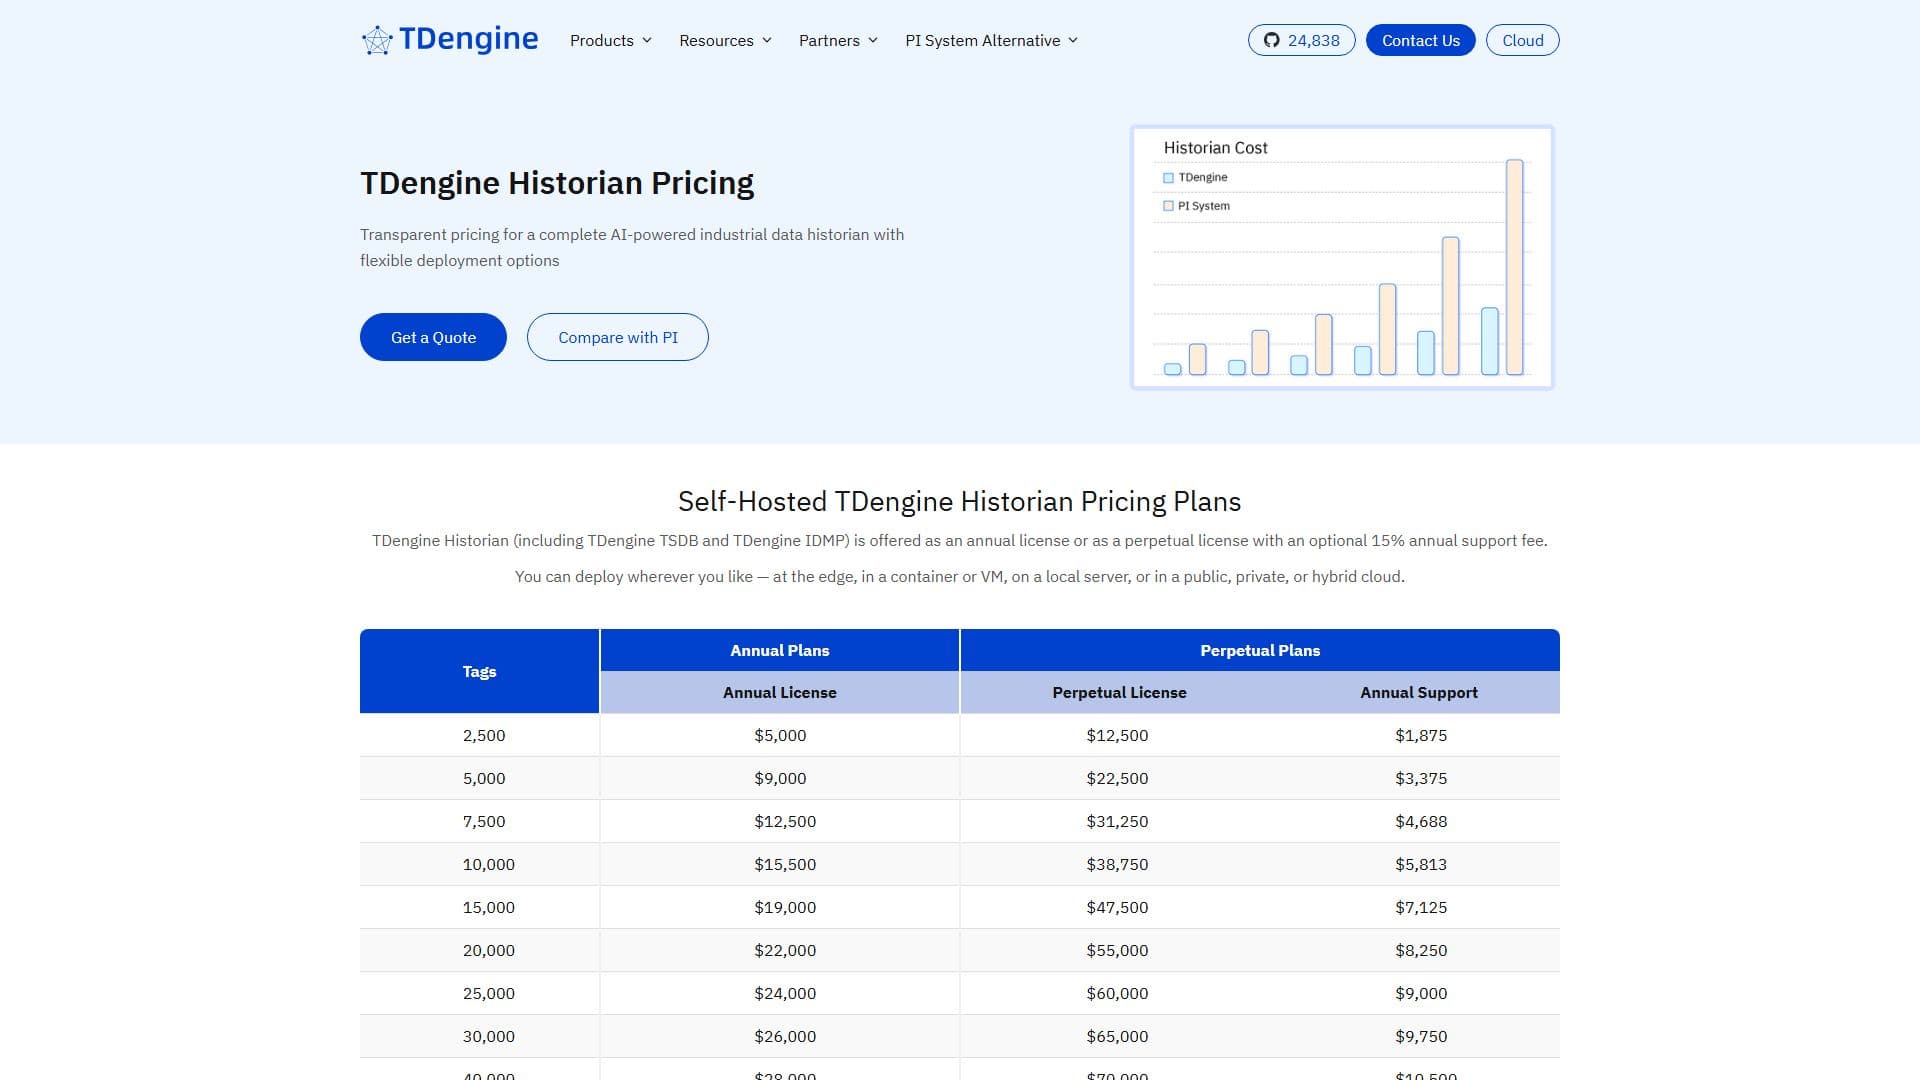Select the Perpetual Plans header
Image resolution: width=1920 pixels, height=1080 pixels.
tap(1260, 650)
